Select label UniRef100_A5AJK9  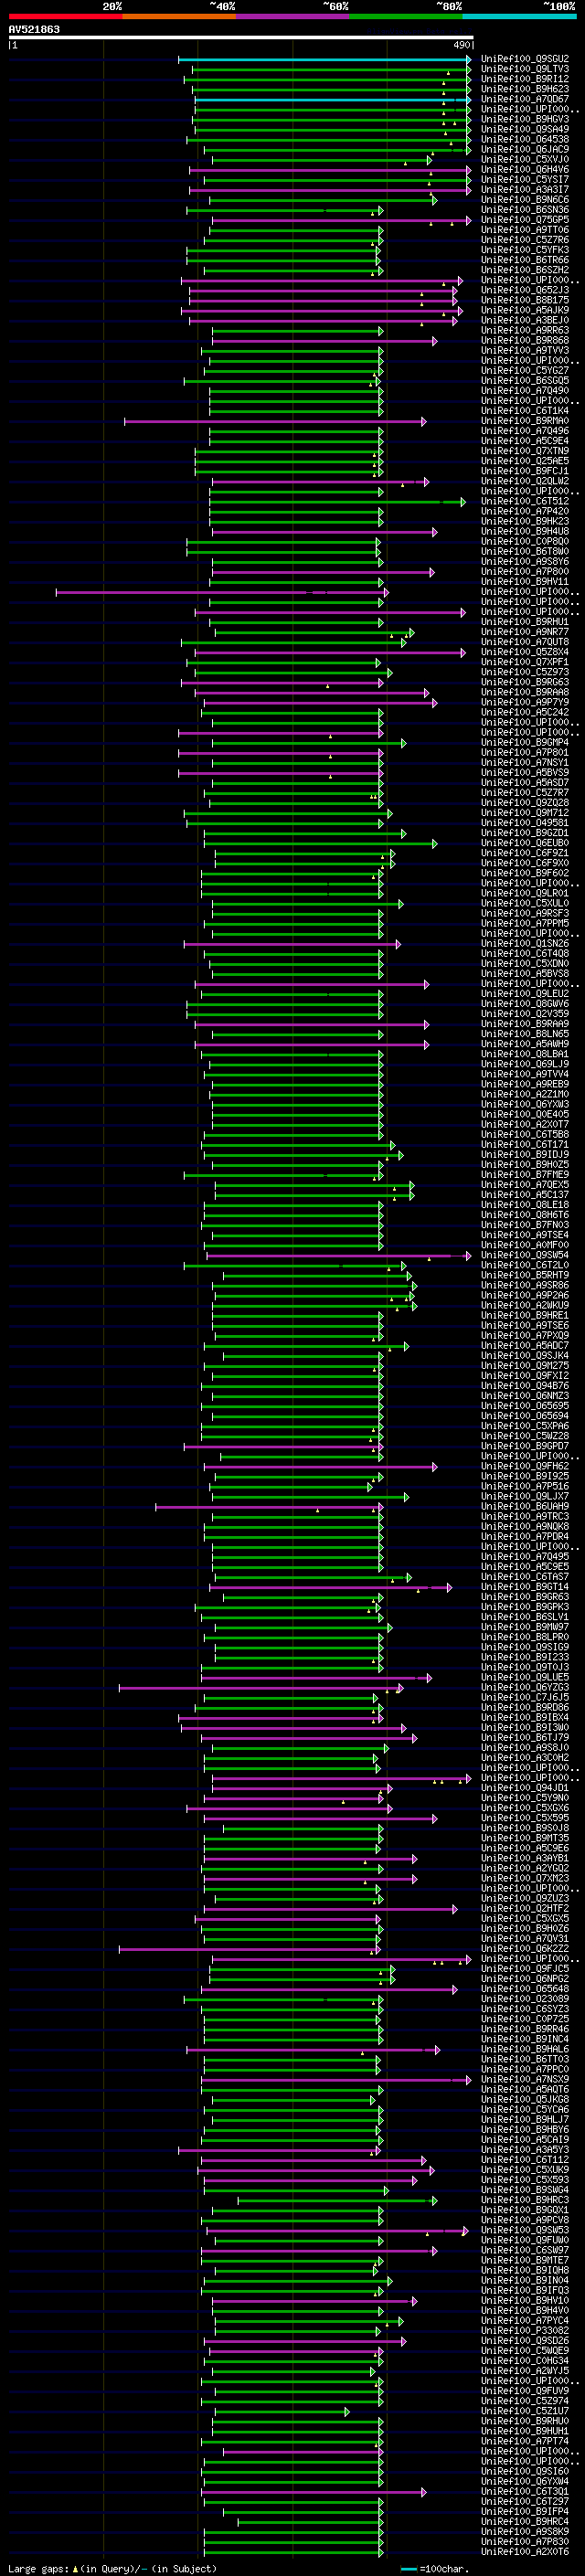point(525,310)
